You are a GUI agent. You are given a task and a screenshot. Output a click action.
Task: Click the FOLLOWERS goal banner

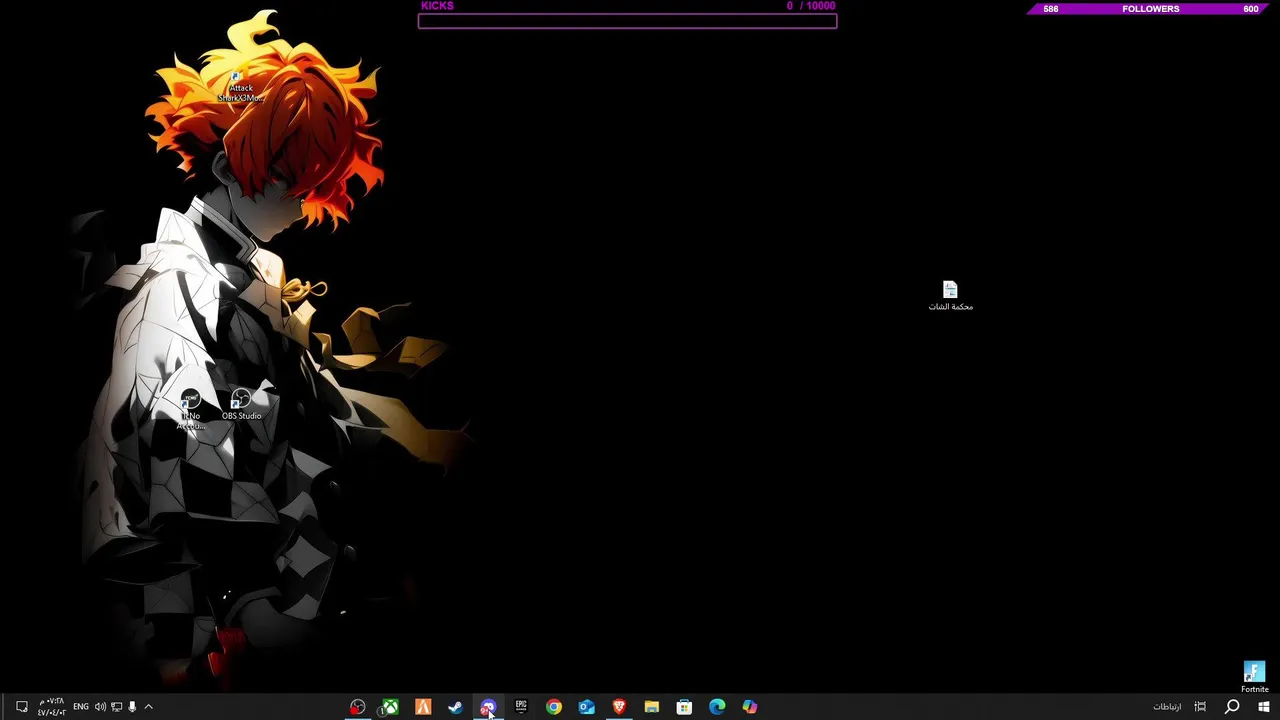pos(1150,9)
